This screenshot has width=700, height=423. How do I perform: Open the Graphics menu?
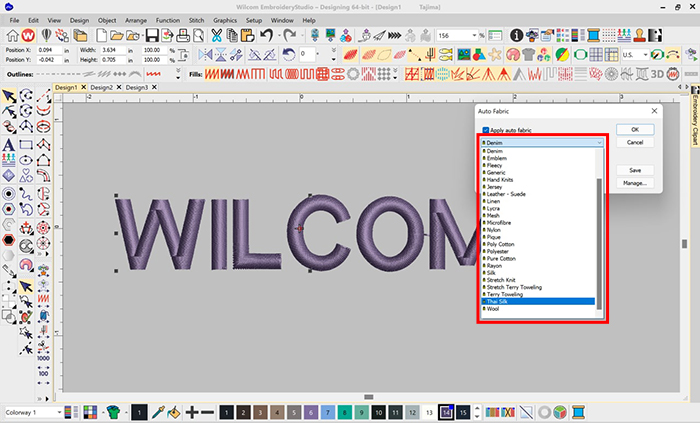(225, 21)
